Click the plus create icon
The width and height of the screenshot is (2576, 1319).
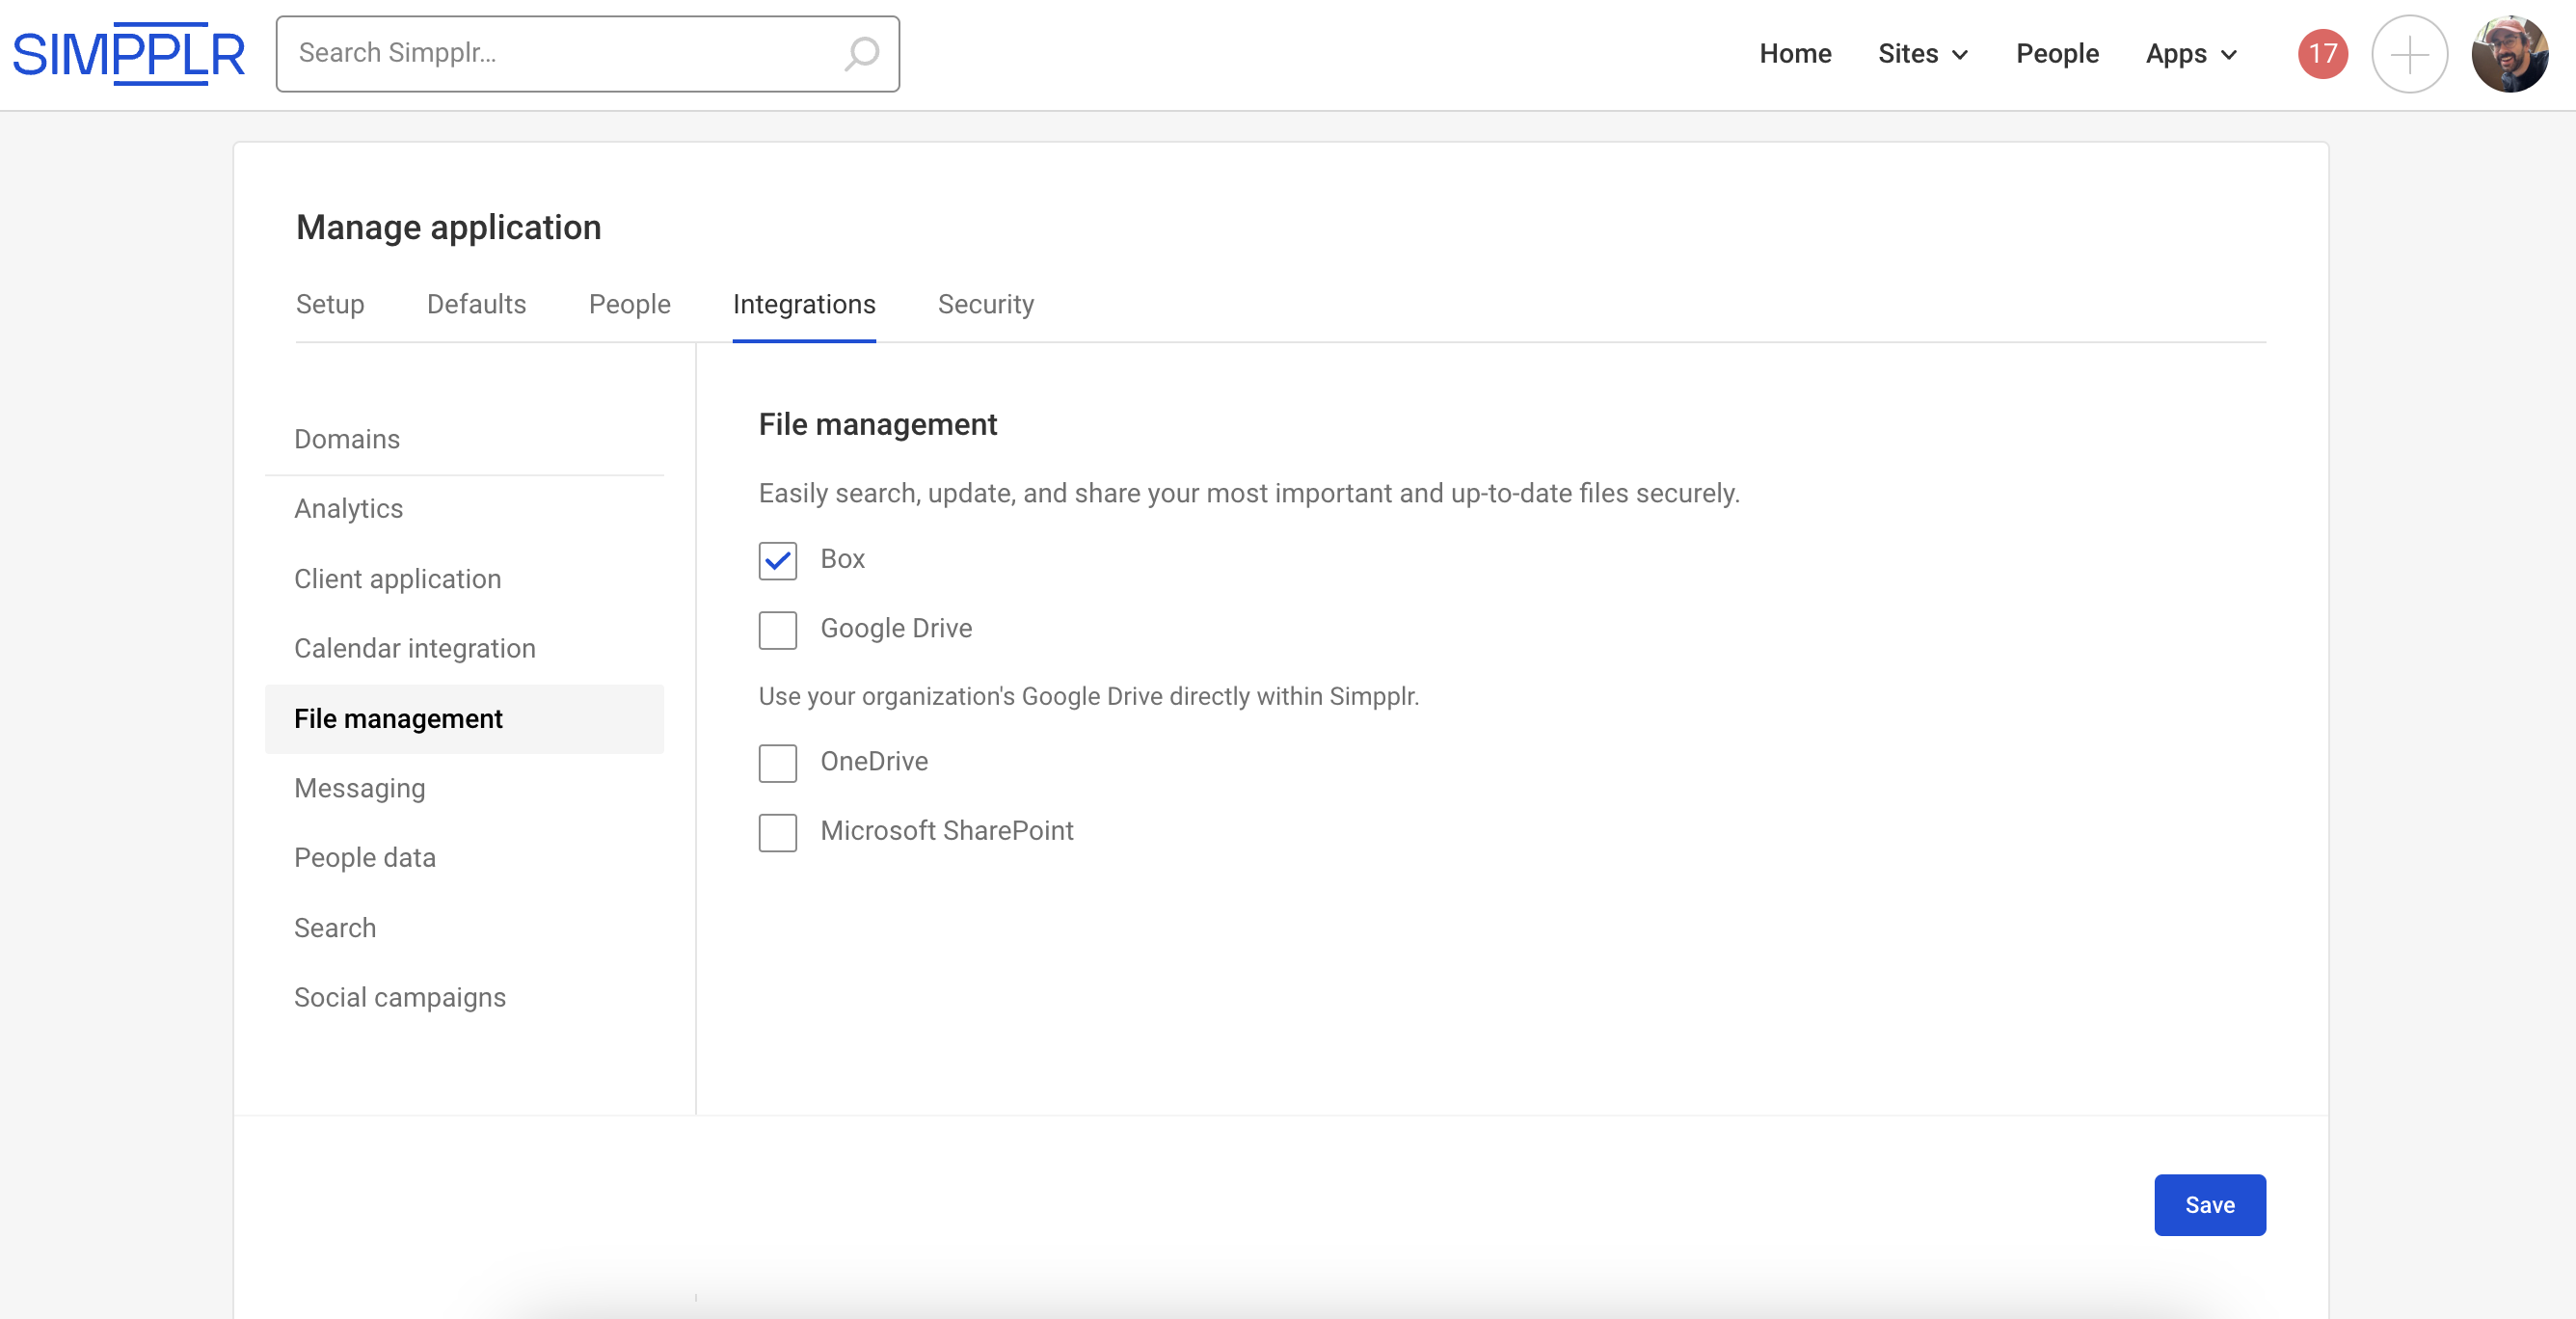(2408, 54)
